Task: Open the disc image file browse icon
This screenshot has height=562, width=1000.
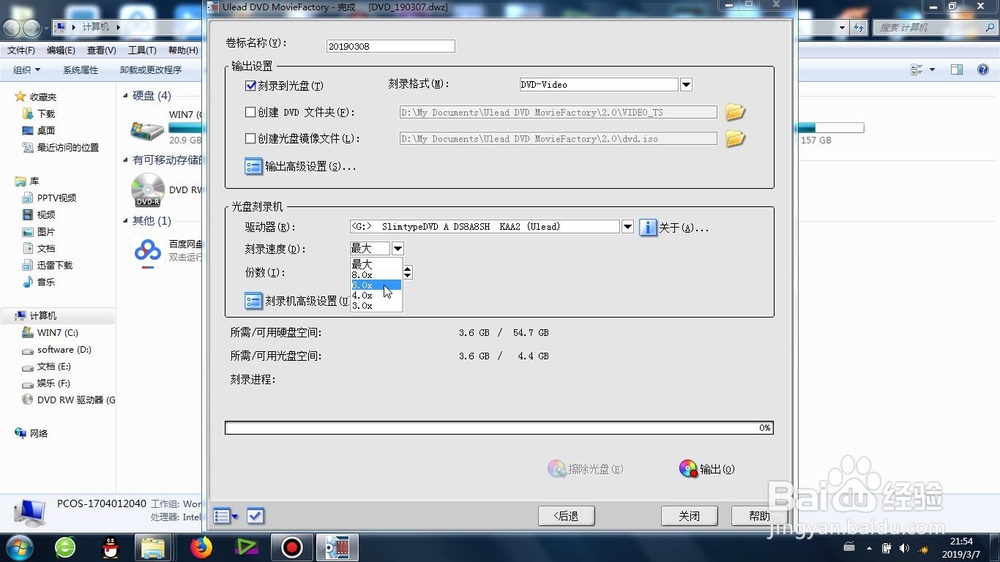Action: 735,138
